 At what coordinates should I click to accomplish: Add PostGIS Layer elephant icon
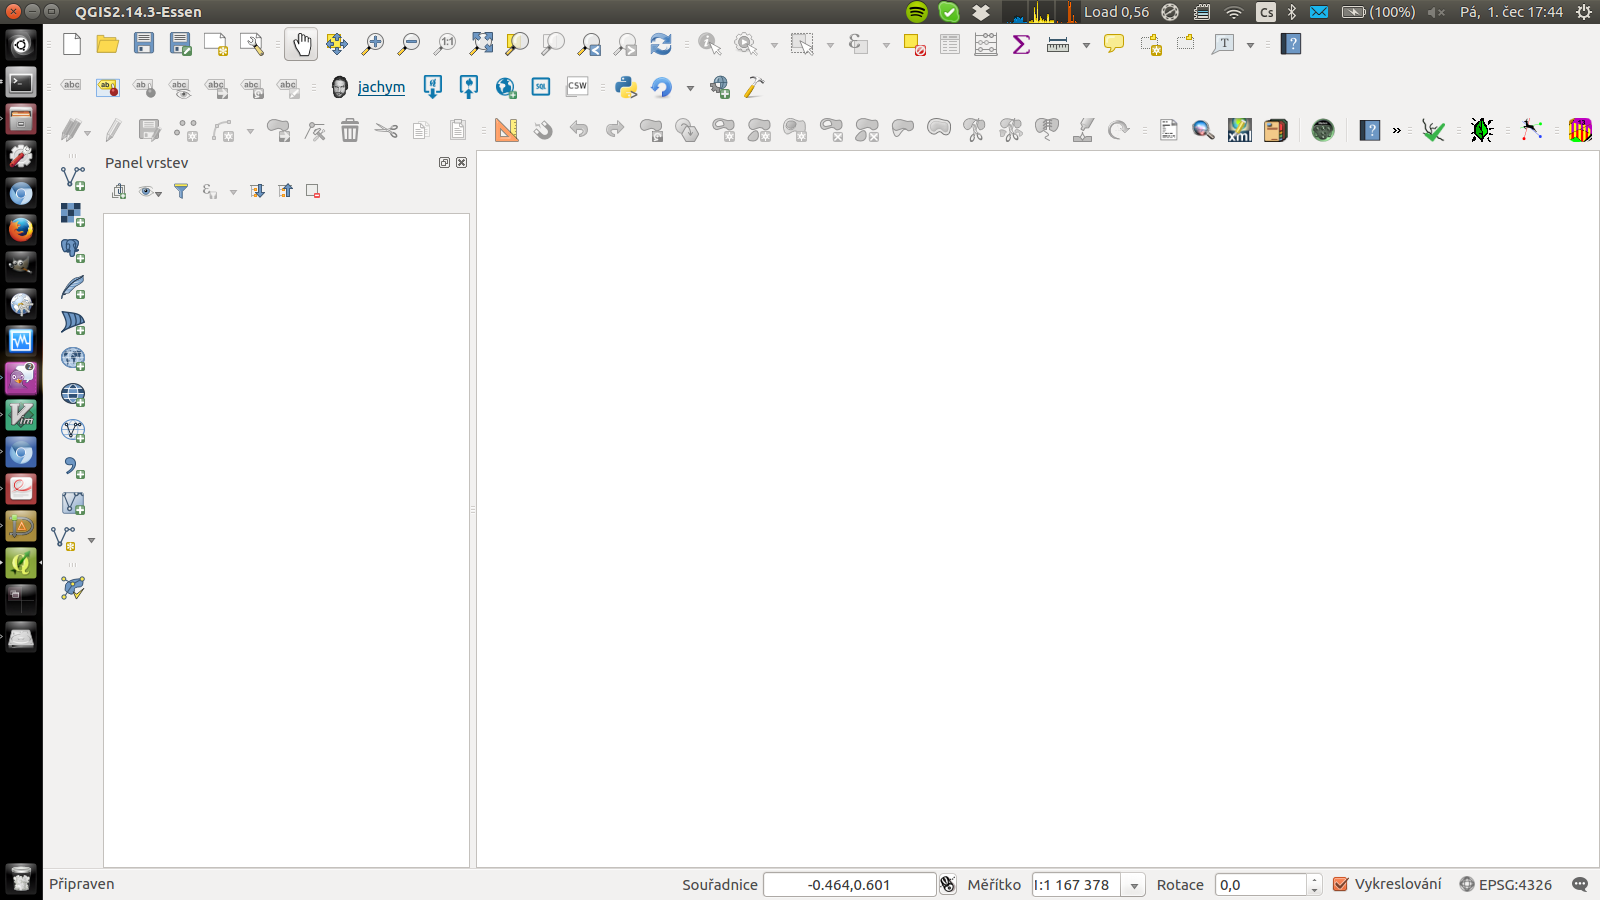(73, 250)
